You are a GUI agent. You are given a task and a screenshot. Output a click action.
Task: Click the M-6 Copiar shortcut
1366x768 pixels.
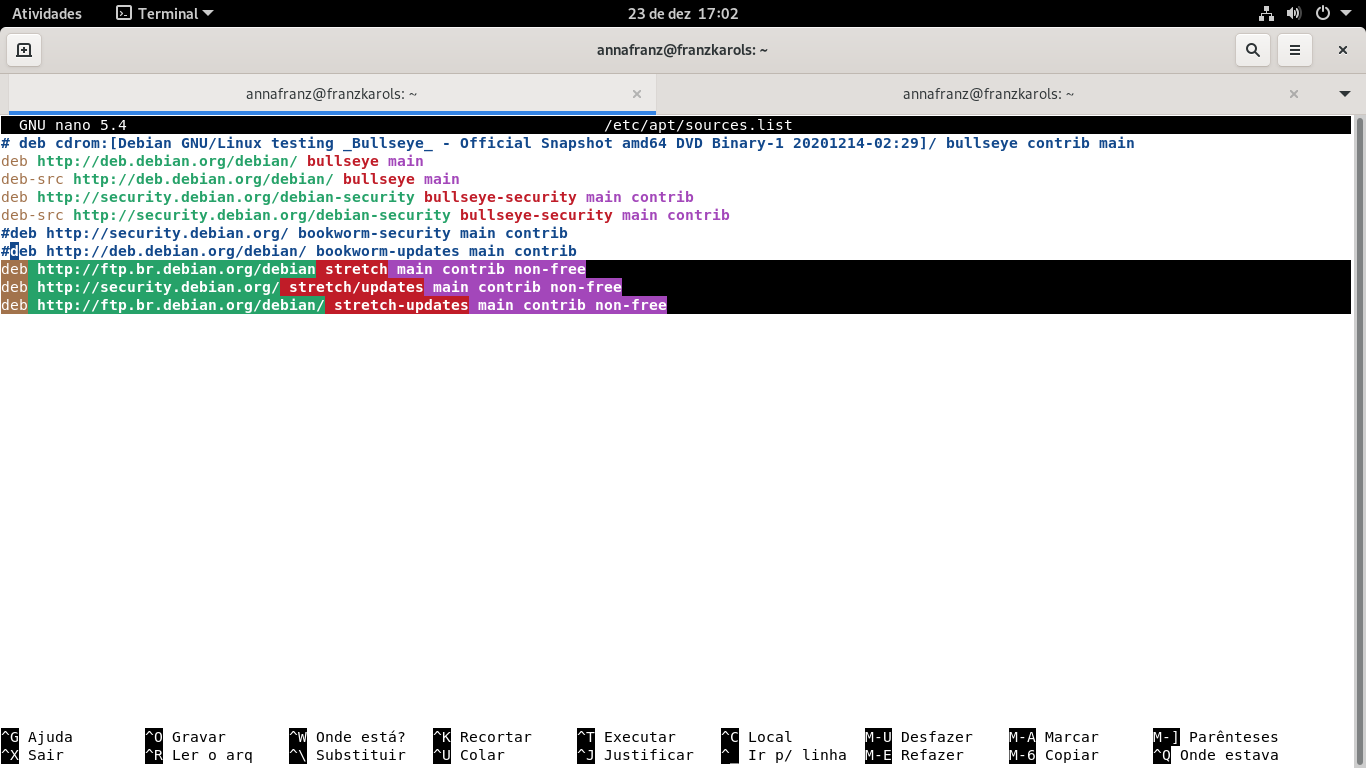(1054, 755)
